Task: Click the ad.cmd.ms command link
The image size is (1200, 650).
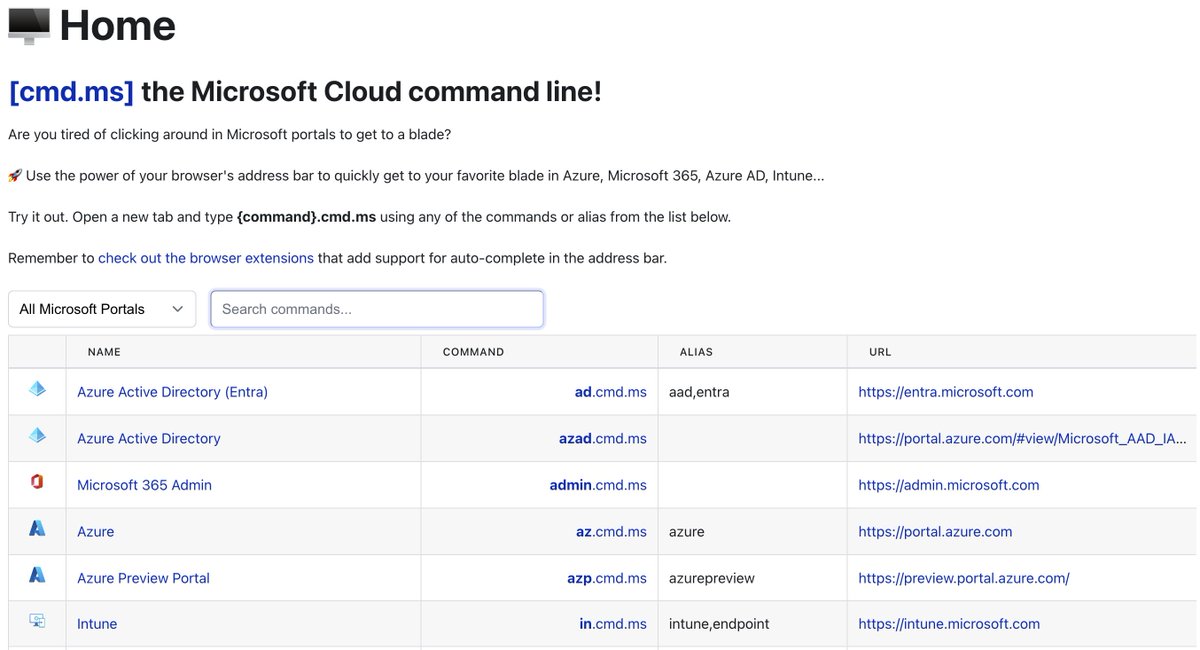Action: click(611, 392)
